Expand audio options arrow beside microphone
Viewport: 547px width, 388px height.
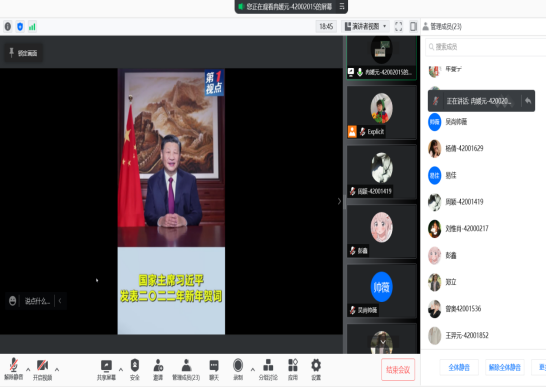click(28, 369)
